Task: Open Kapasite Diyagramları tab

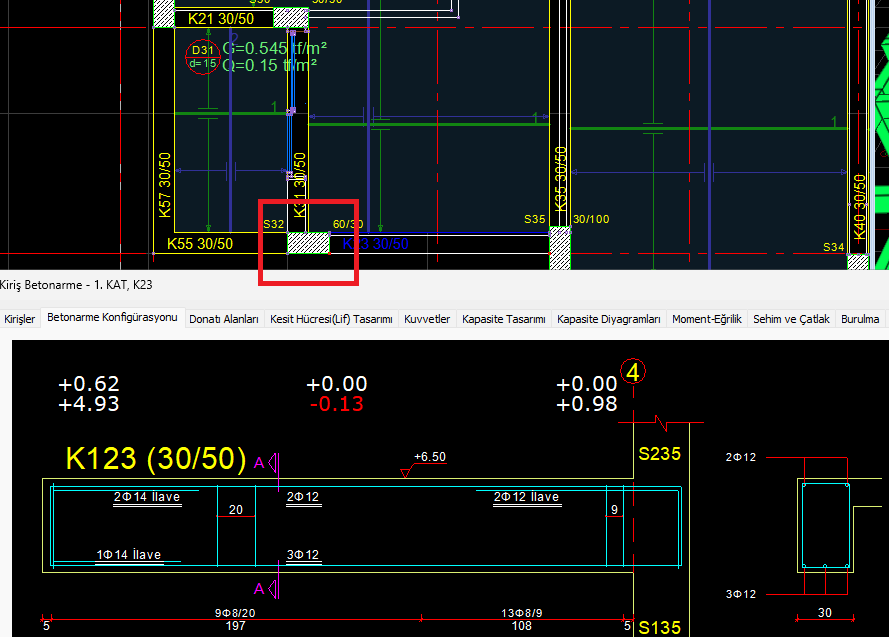Action: 609,319
